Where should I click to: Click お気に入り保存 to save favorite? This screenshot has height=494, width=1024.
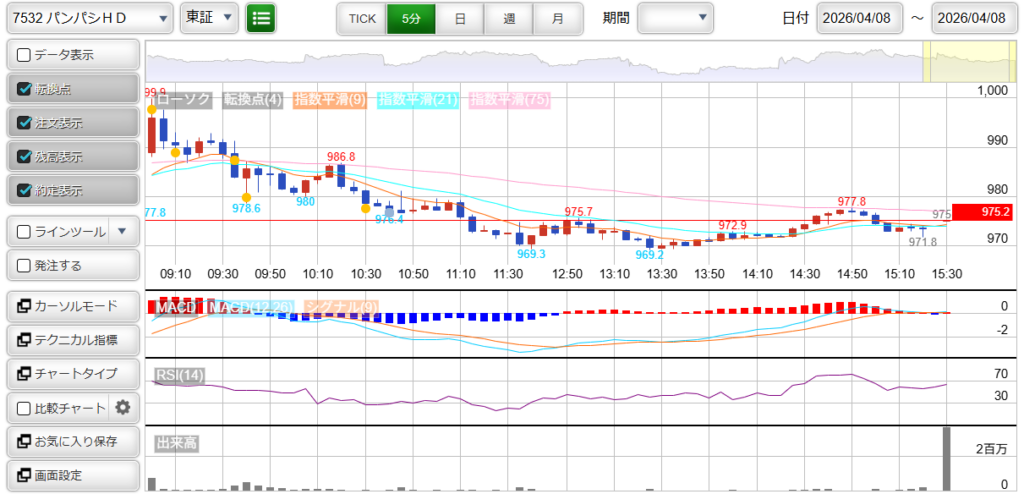tap(72, 441)
